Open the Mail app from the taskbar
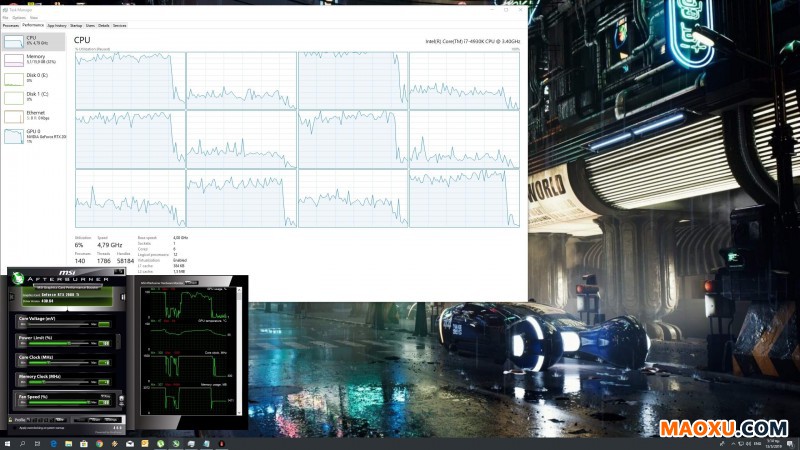Screen dimensions: 800x450 130,444
